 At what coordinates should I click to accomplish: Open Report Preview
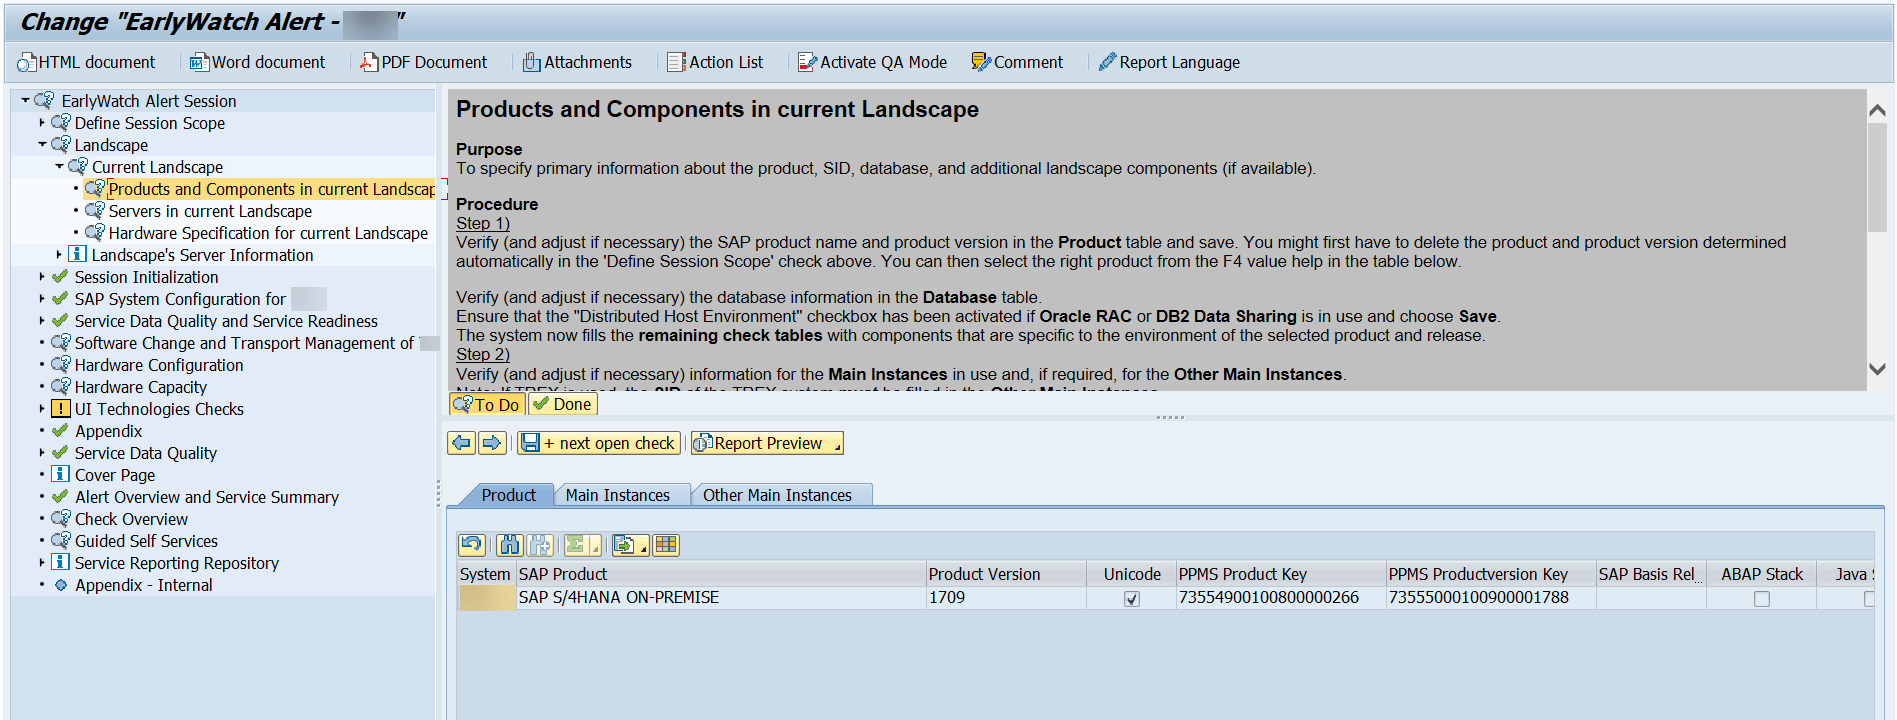pos(767,443)
